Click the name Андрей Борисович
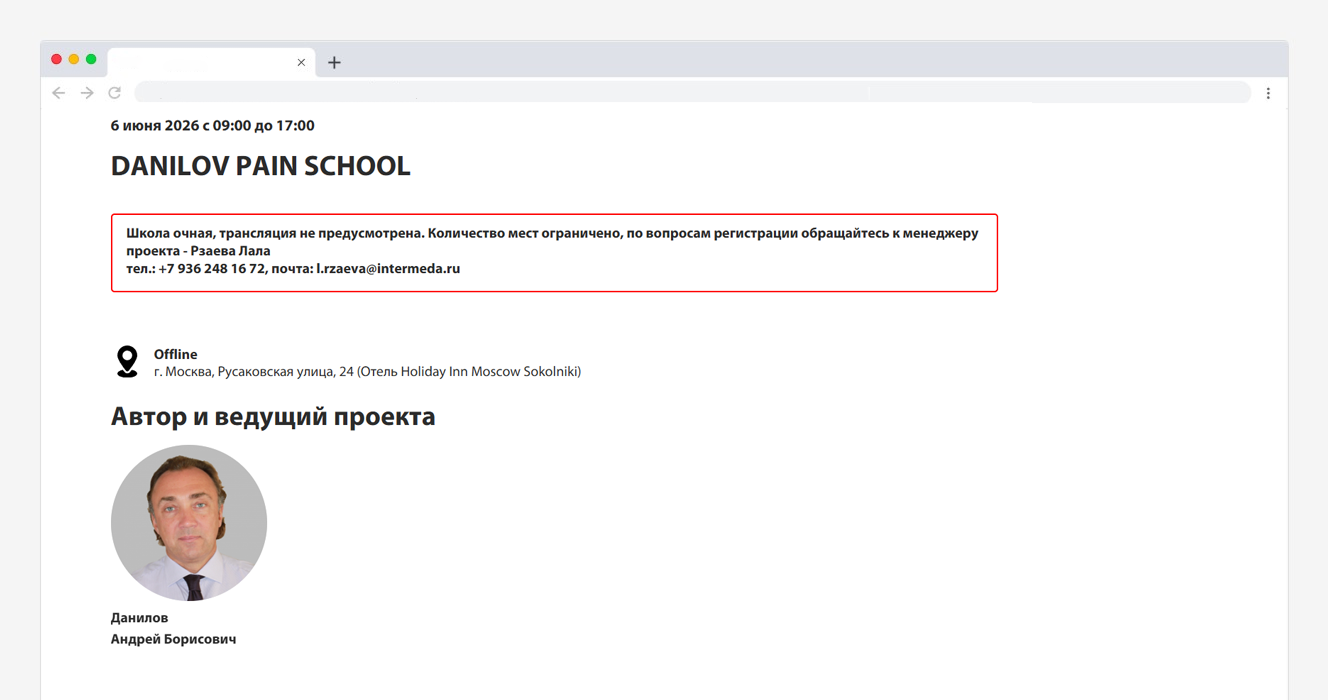The image size is (1328, 700). click(173, 639)
